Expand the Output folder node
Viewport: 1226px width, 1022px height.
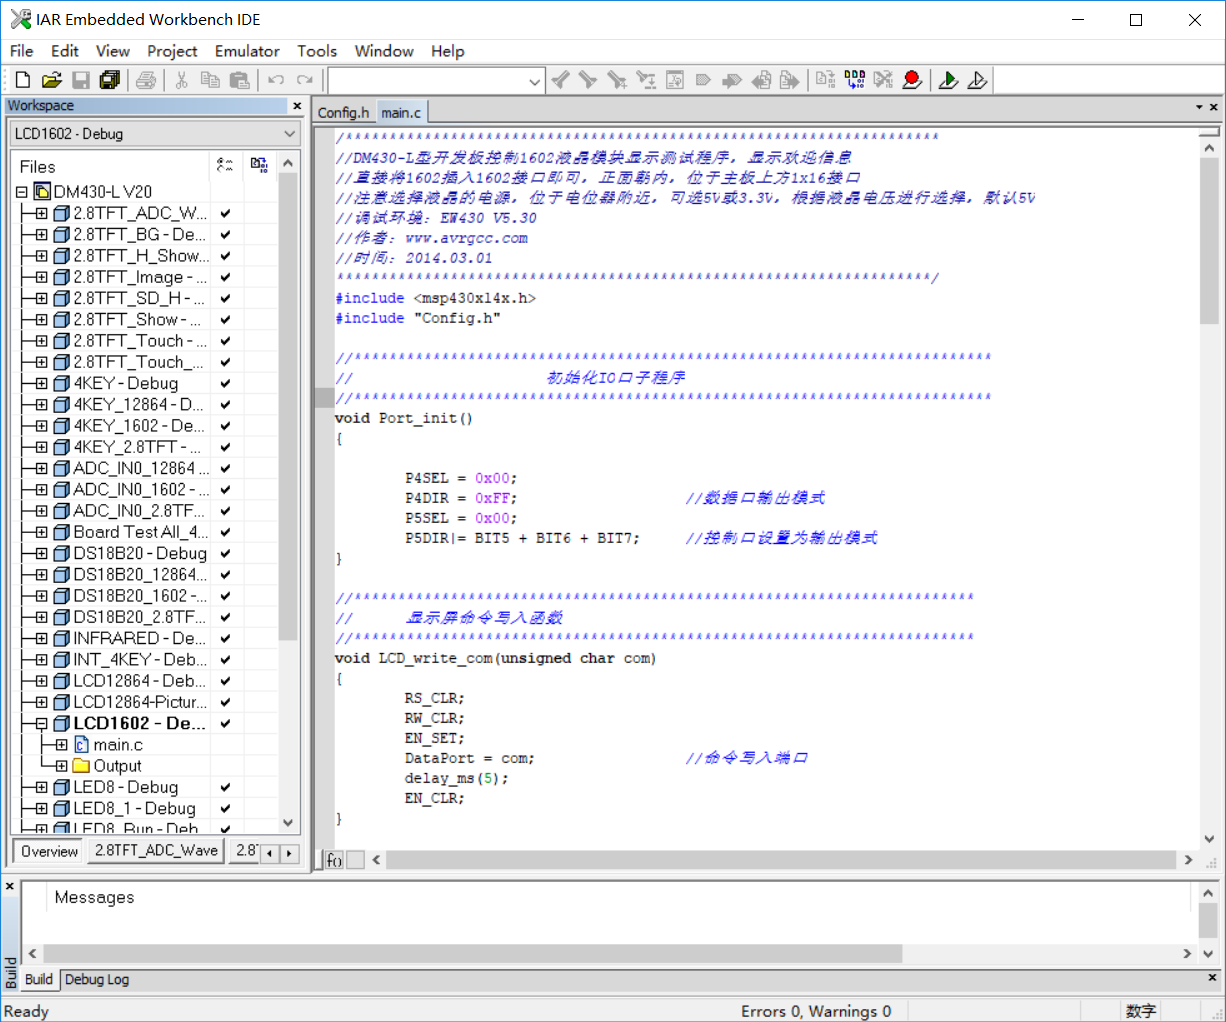(61, 766)
